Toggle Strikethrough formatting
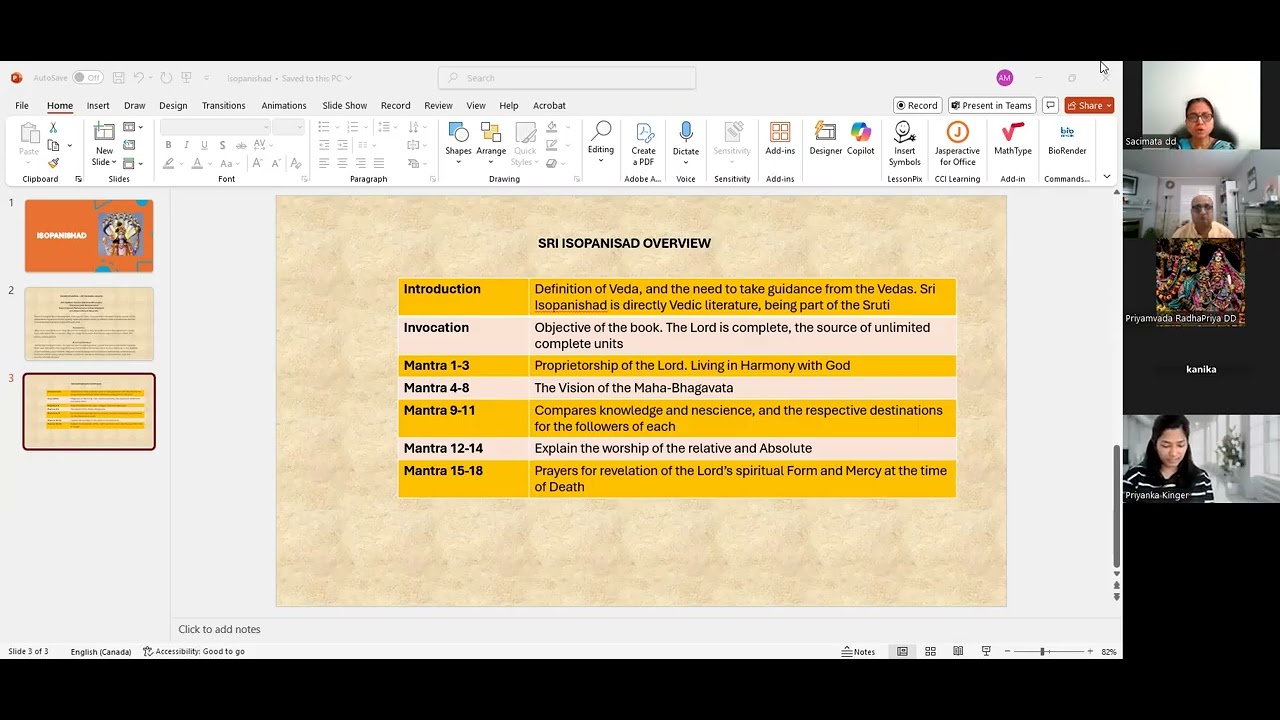Screen dimensions: 1280x720 [240, 146]
